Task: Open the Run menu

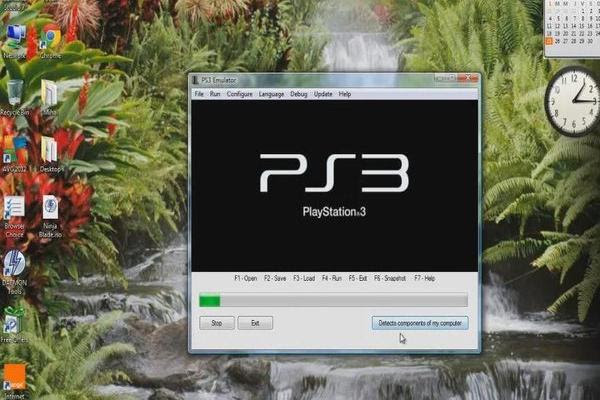Action: click(215, 94)
